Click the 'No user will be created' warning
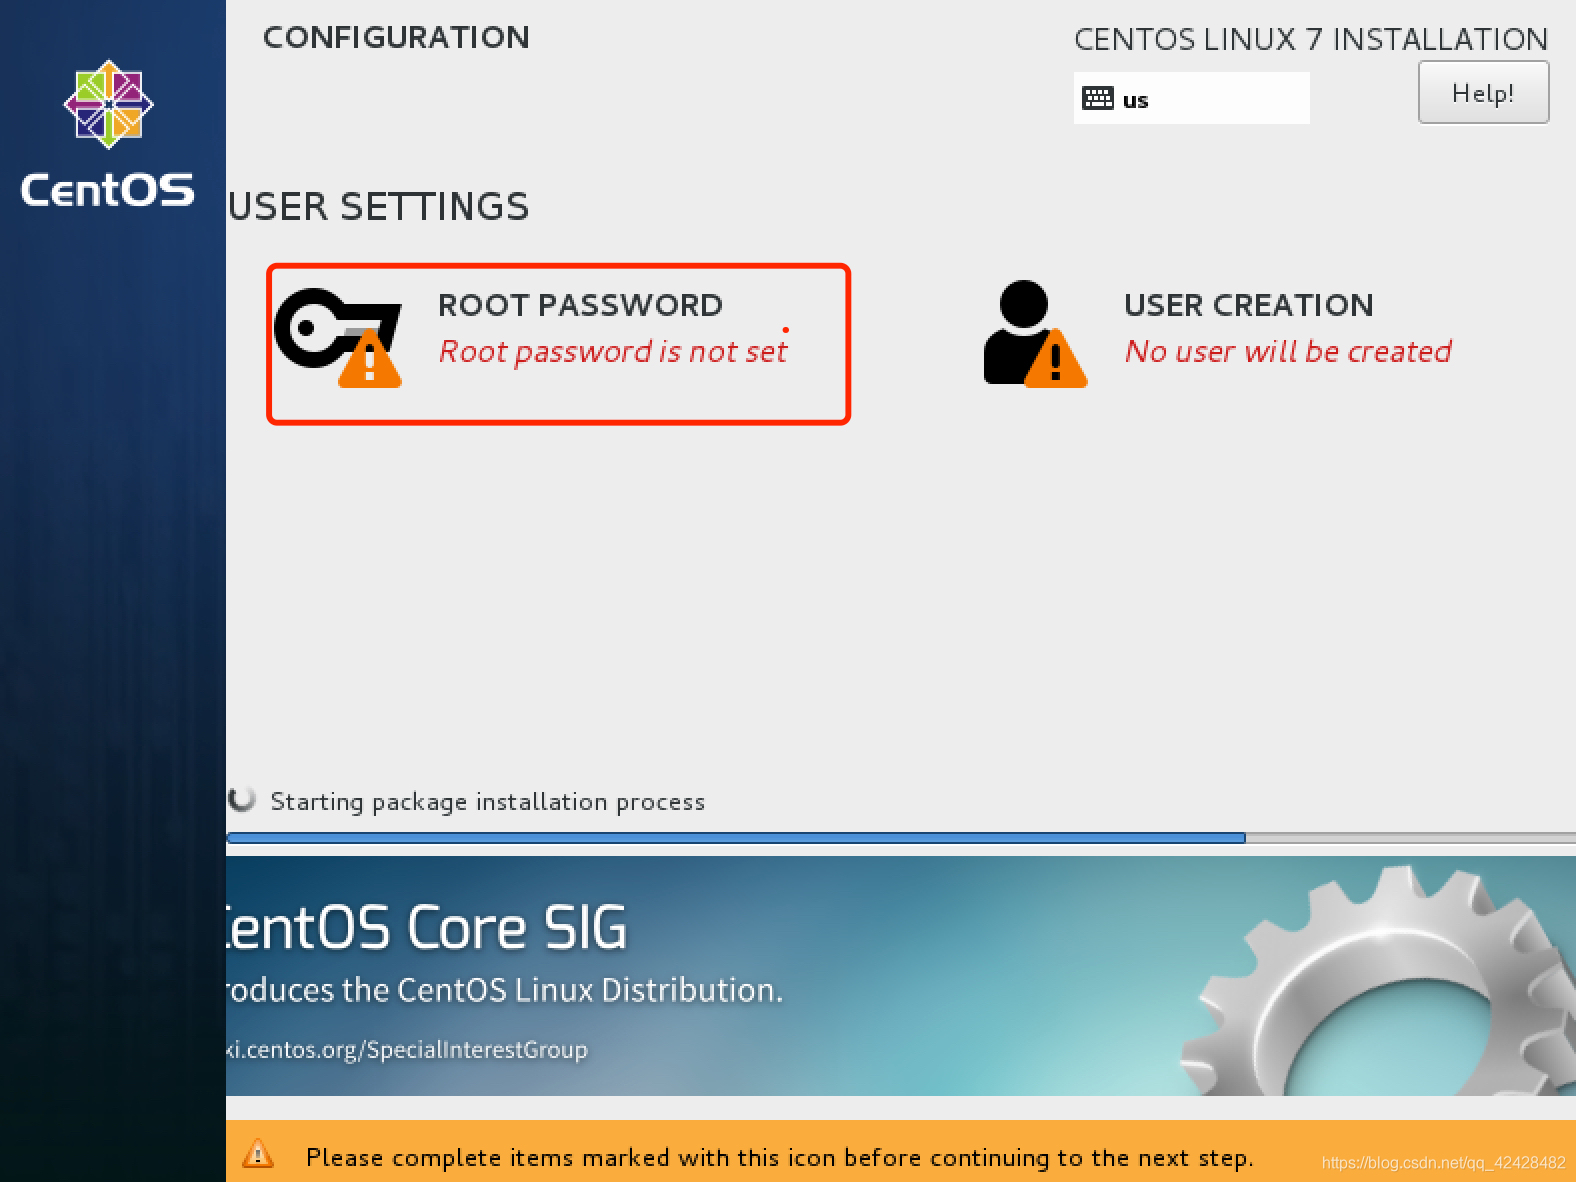 pos(1288,351)
